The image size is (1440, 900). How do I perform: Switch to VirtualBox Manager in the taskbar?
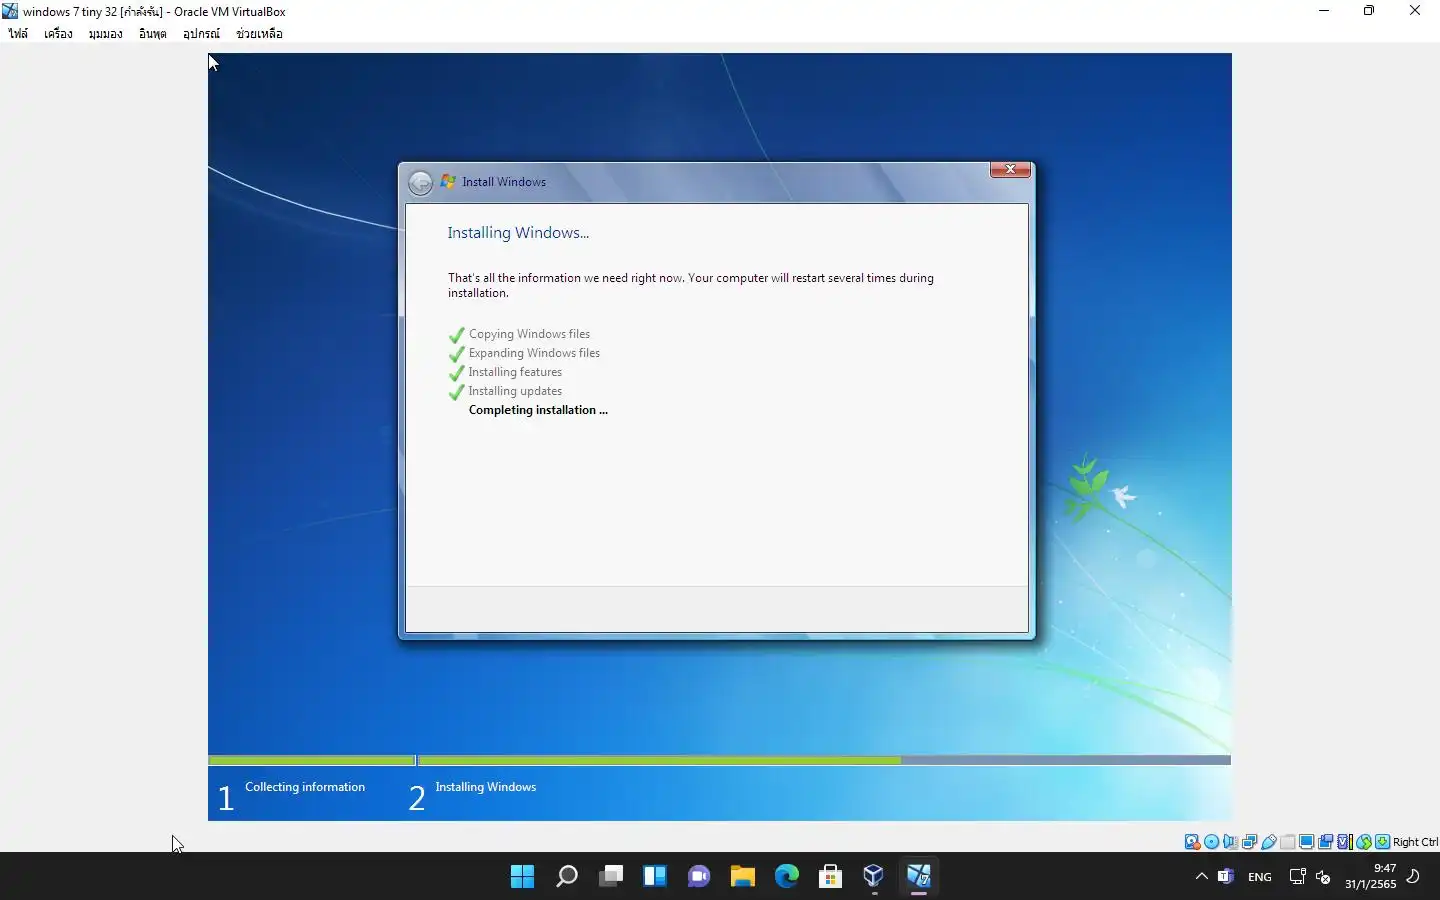(x=874, y=877)
